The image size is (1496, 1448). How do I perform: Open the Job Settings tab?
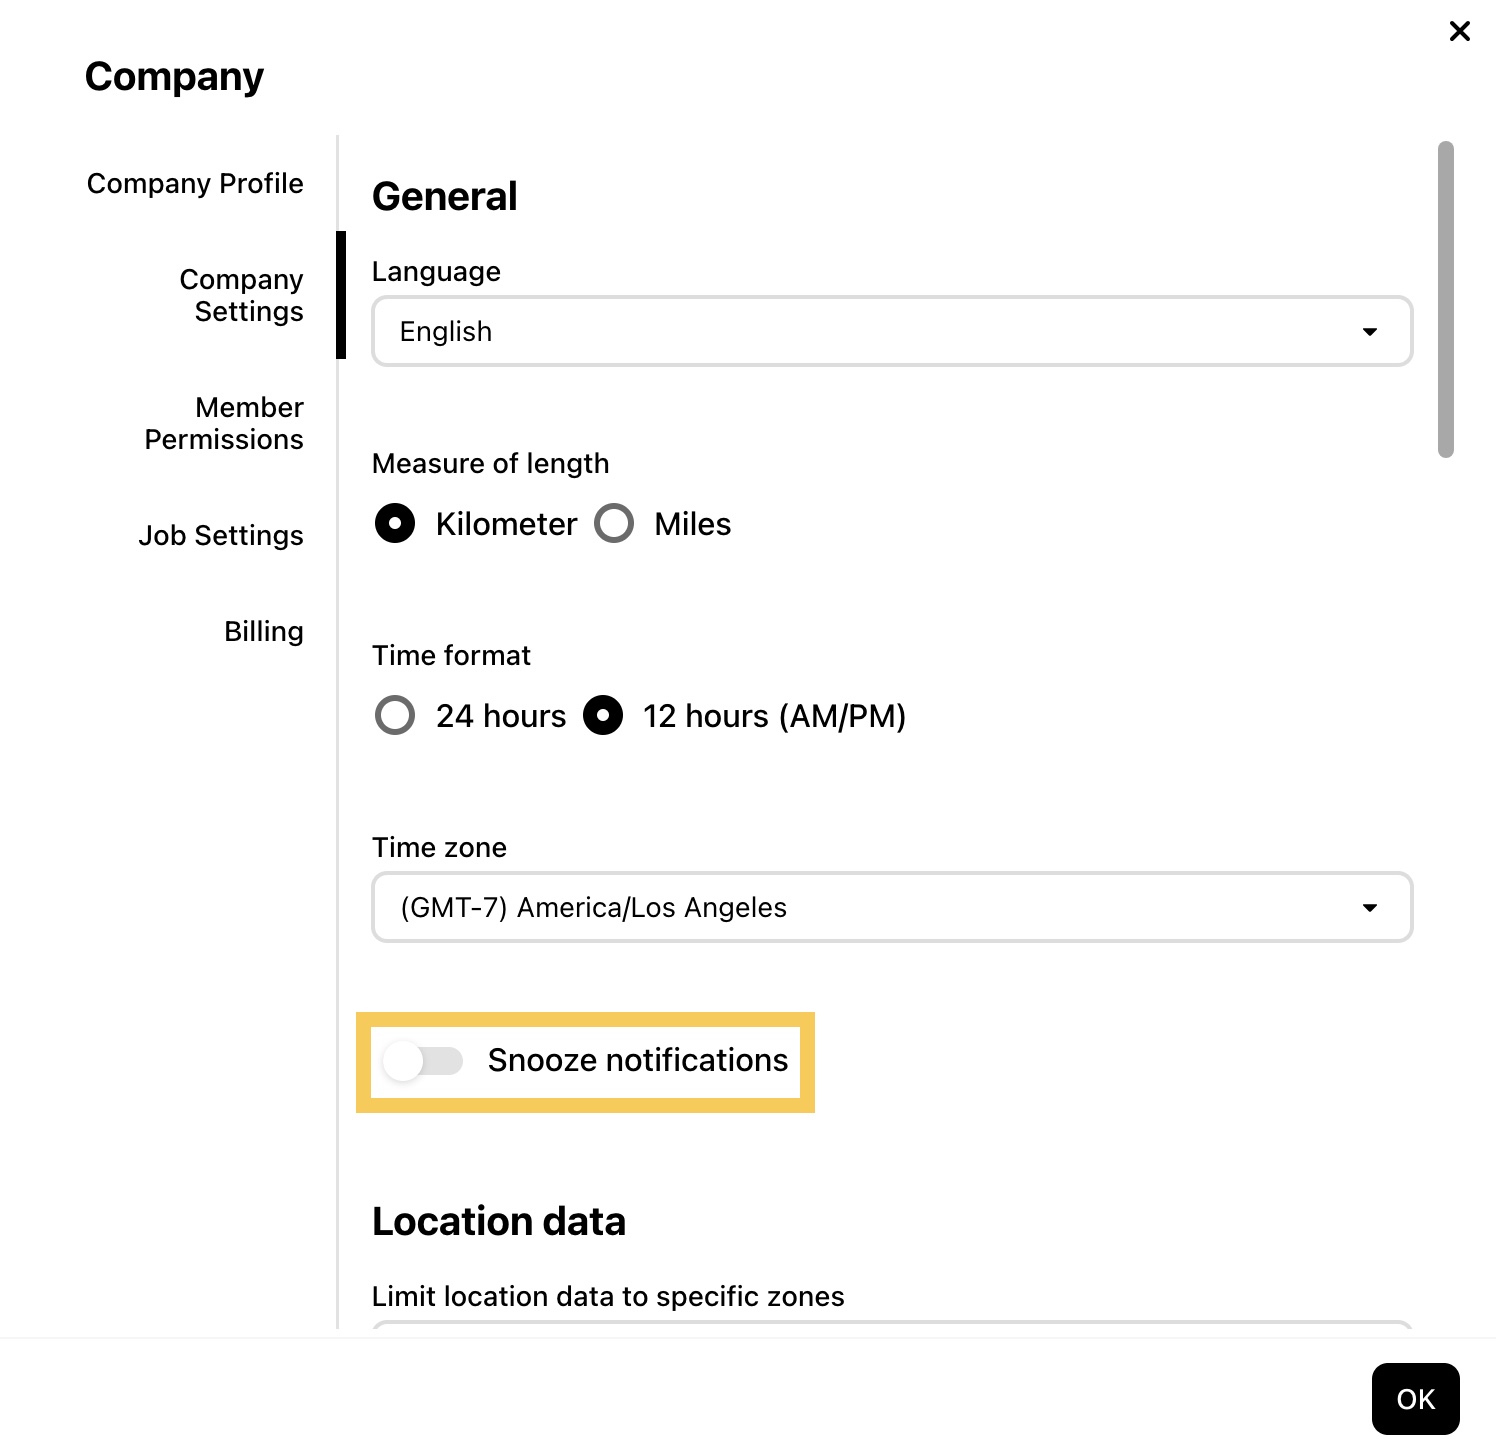point(221,536)
